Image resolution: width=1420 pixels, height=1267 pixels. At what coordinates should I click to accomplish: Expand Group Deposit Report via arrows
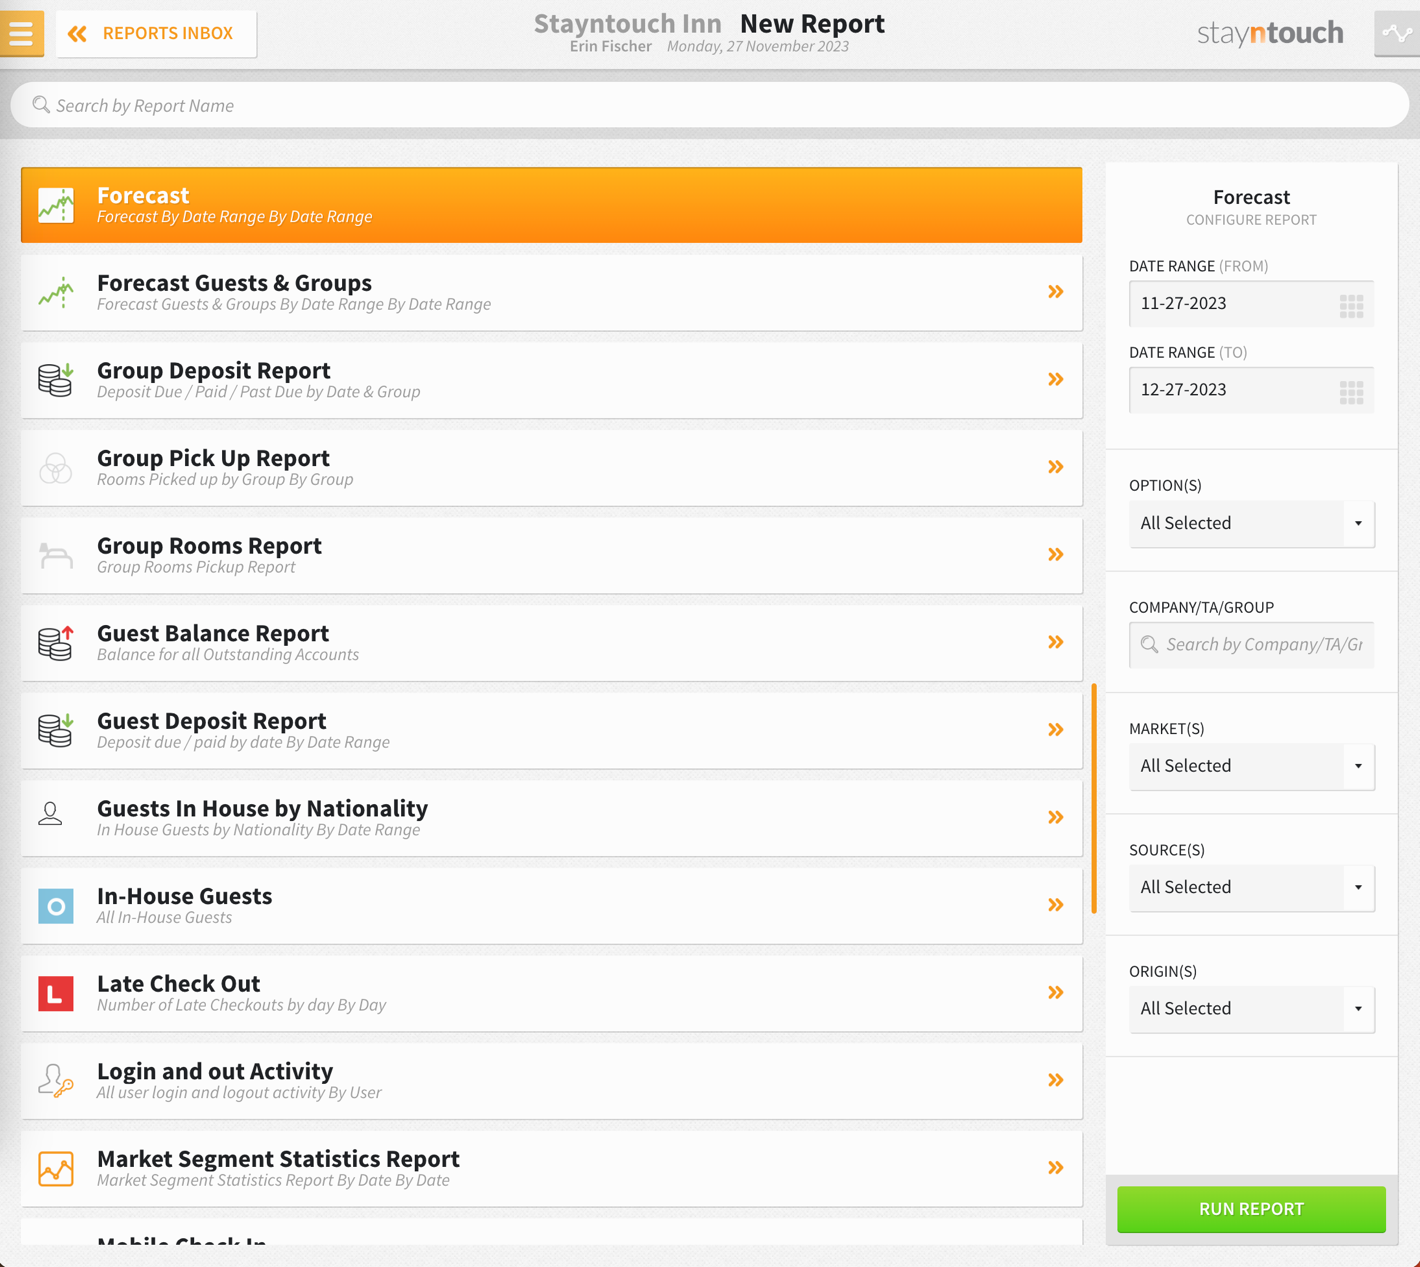(1056, 380)
